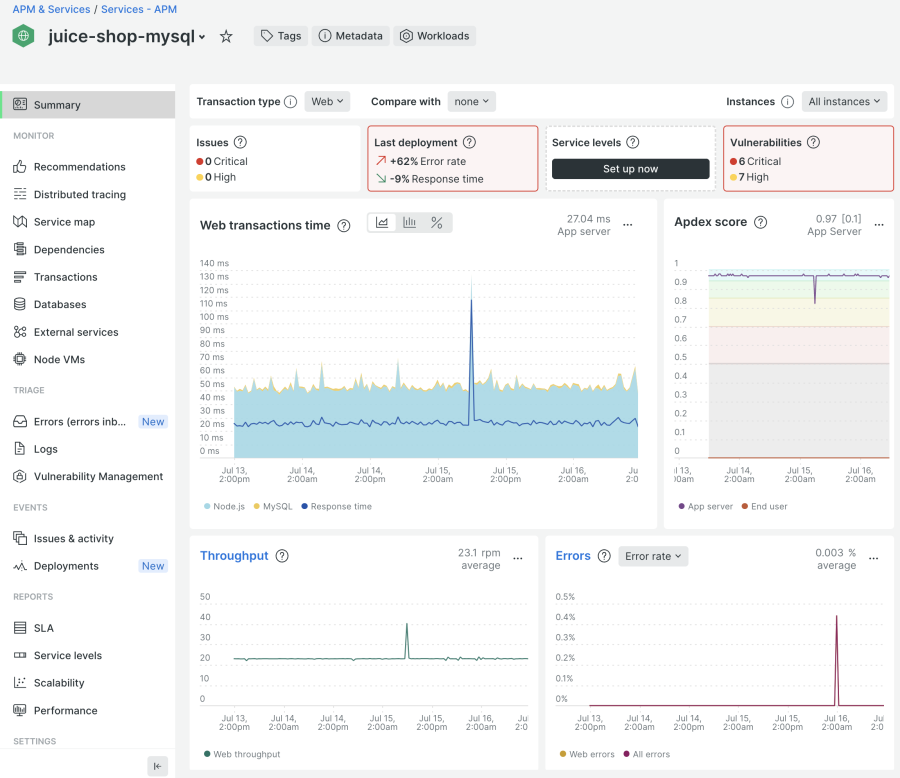Click the help icon next to Vulnerabilities
The height and width of the screenshot is (778, 900).
(813, 143)
